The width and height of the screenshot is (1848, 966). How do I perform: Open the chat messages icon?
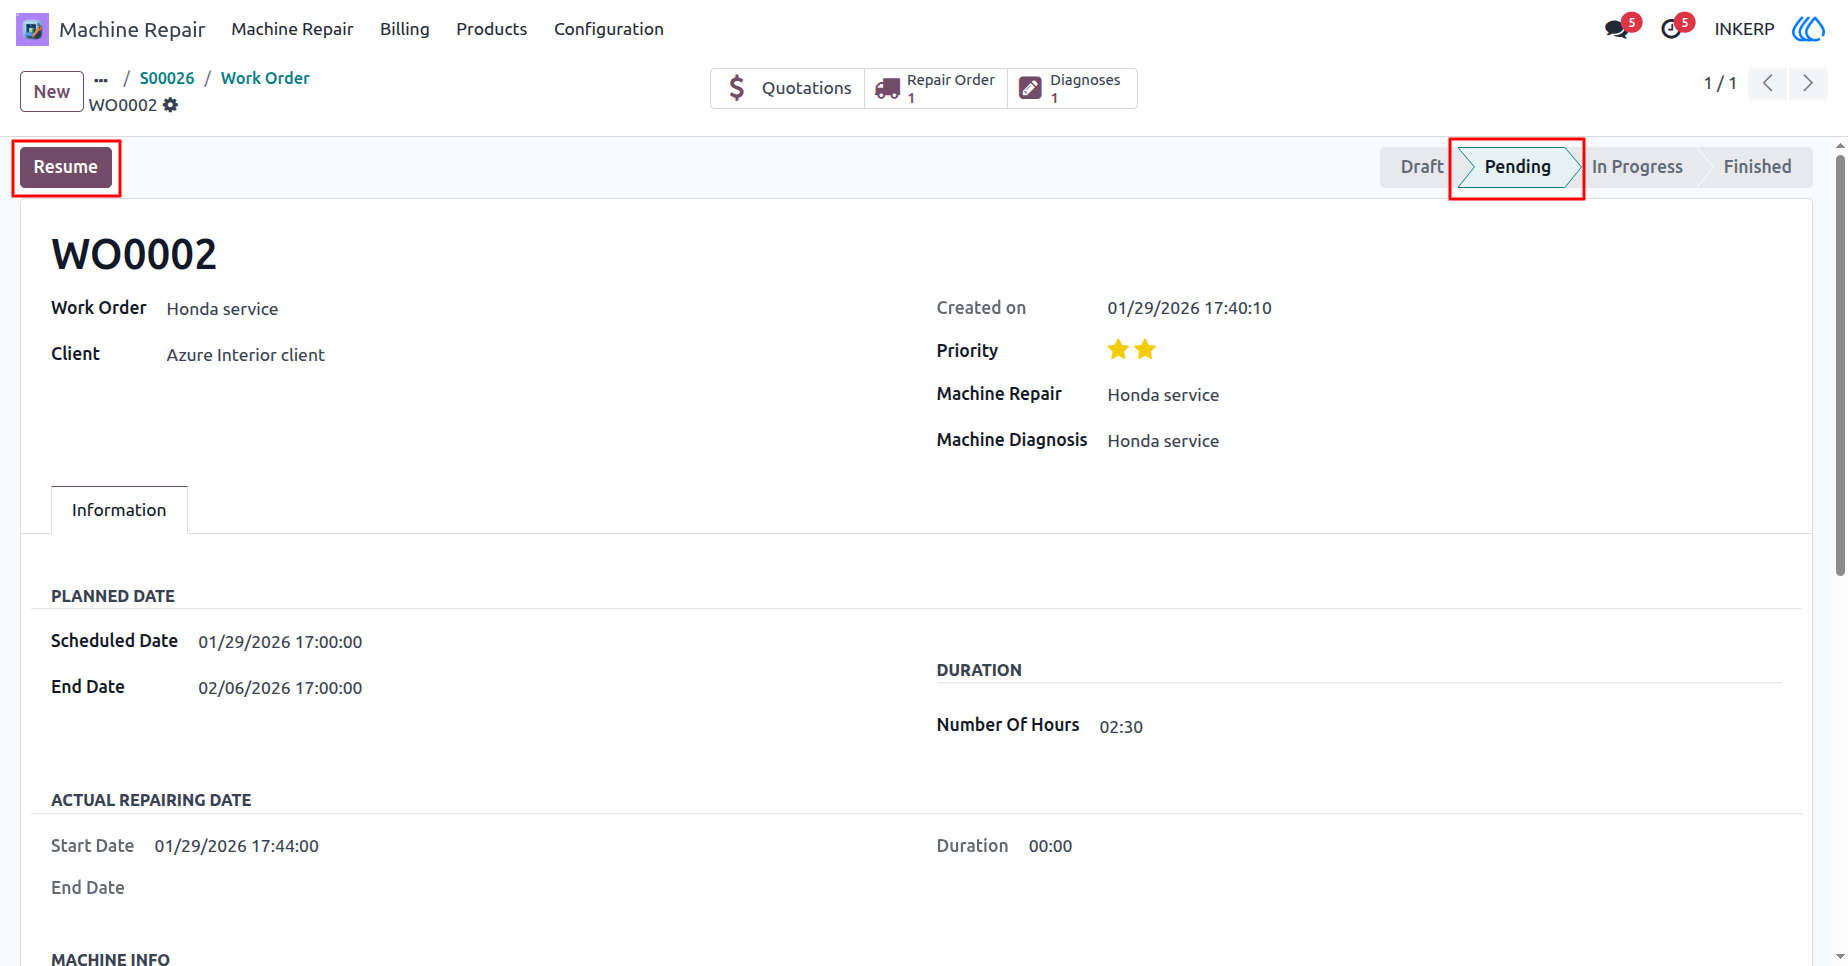tap(1616, 29)
